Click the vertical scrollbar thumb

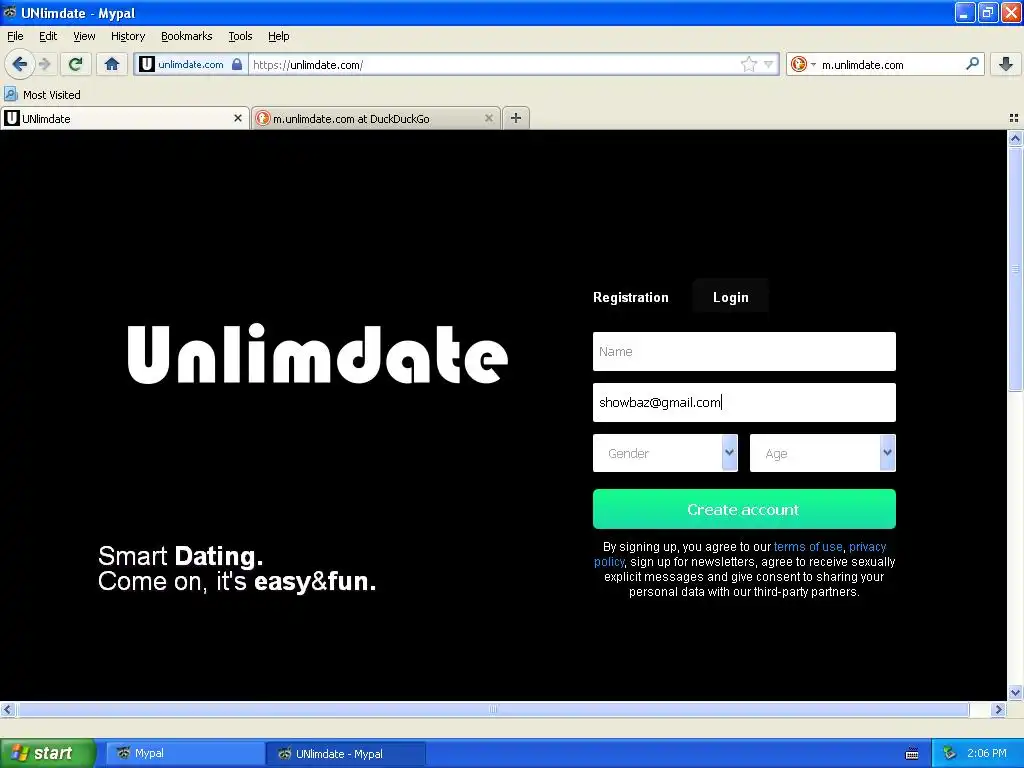1015,269
